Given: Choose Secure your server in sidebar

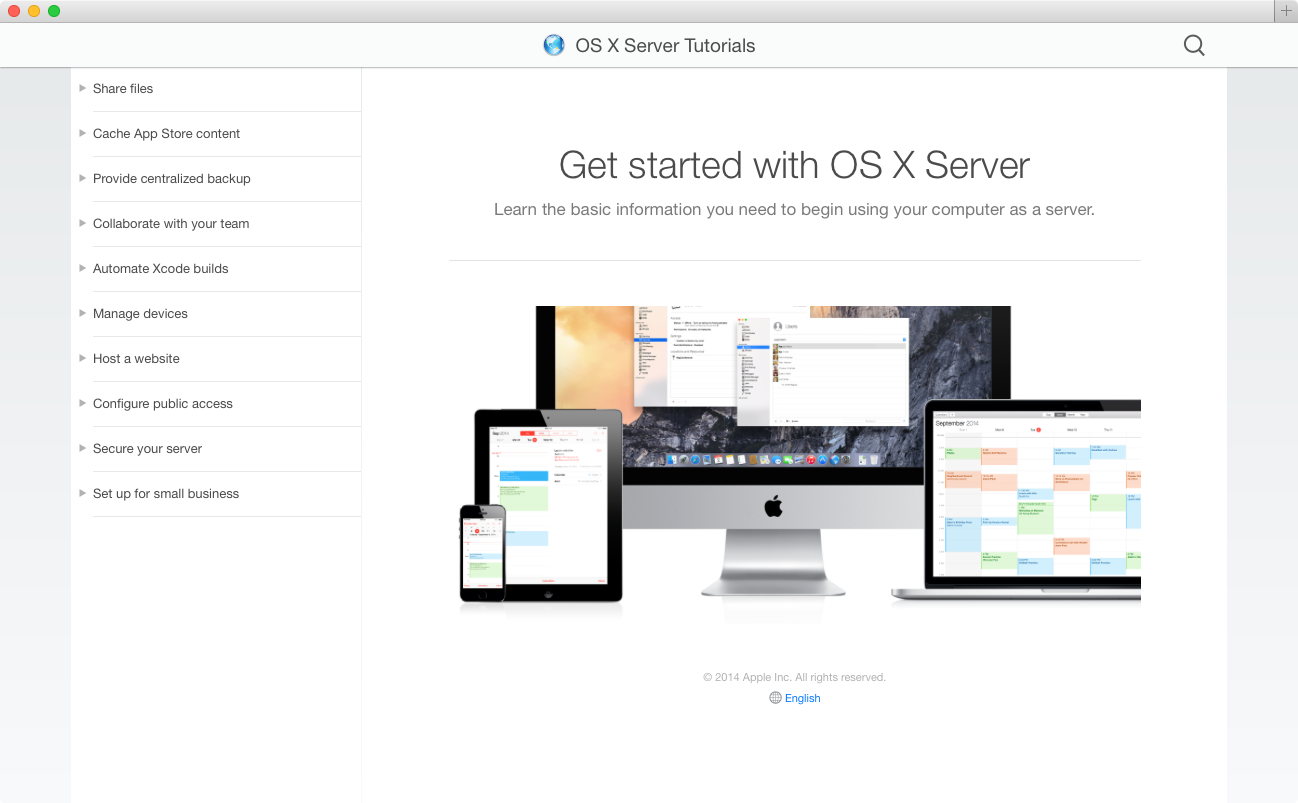Looking at the screenshot, I should [x=147, y=449].
